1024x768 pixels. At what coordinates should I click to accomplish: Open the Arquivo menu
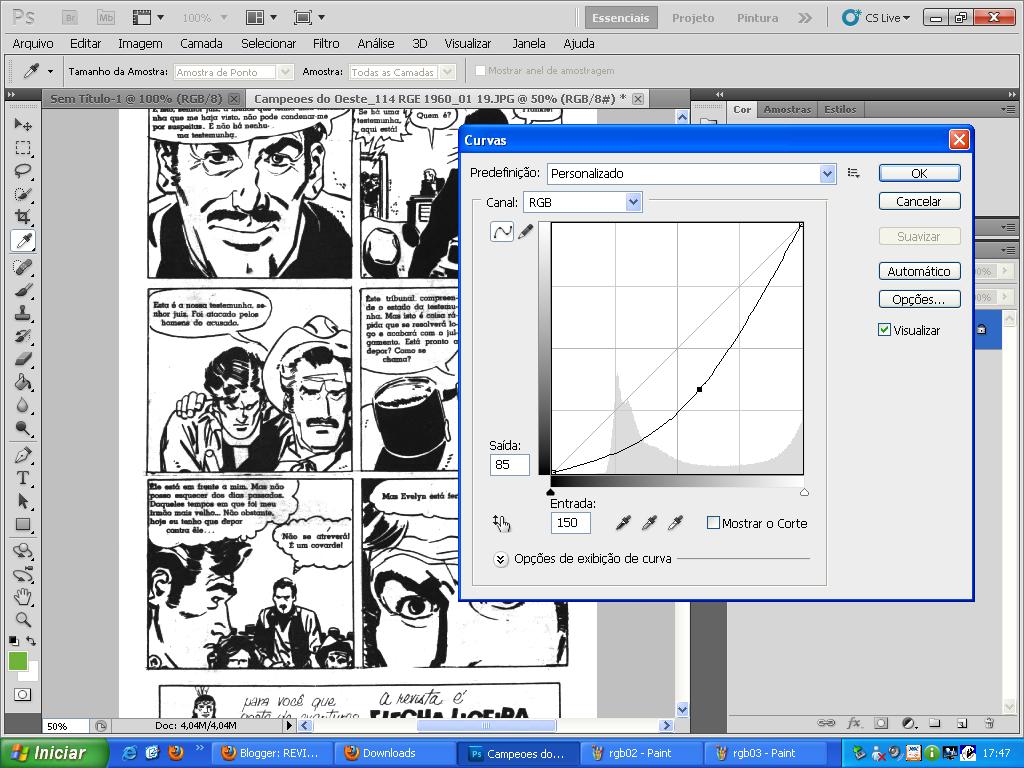pyautogui.click(x=33, y=44)
